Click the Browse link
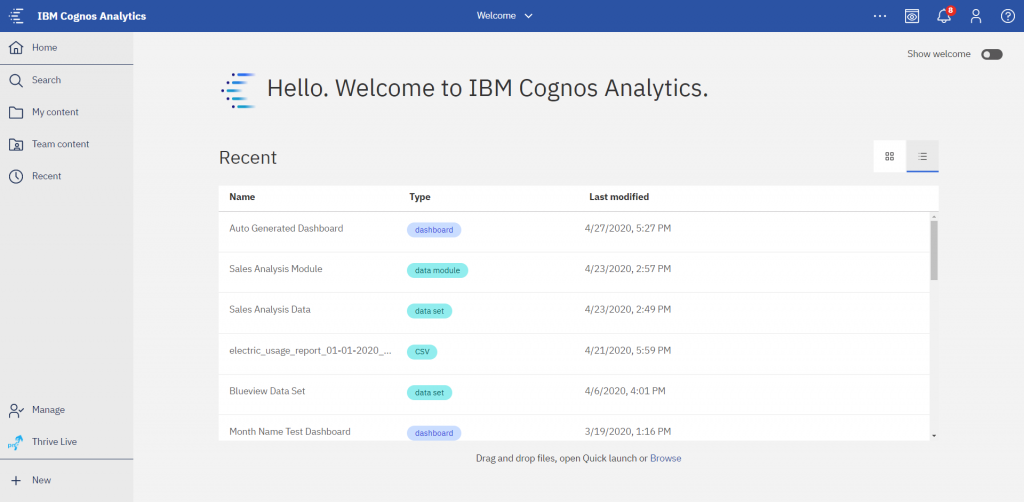Viewport: 1024px width, 502px height. click(x=665, y=458)
